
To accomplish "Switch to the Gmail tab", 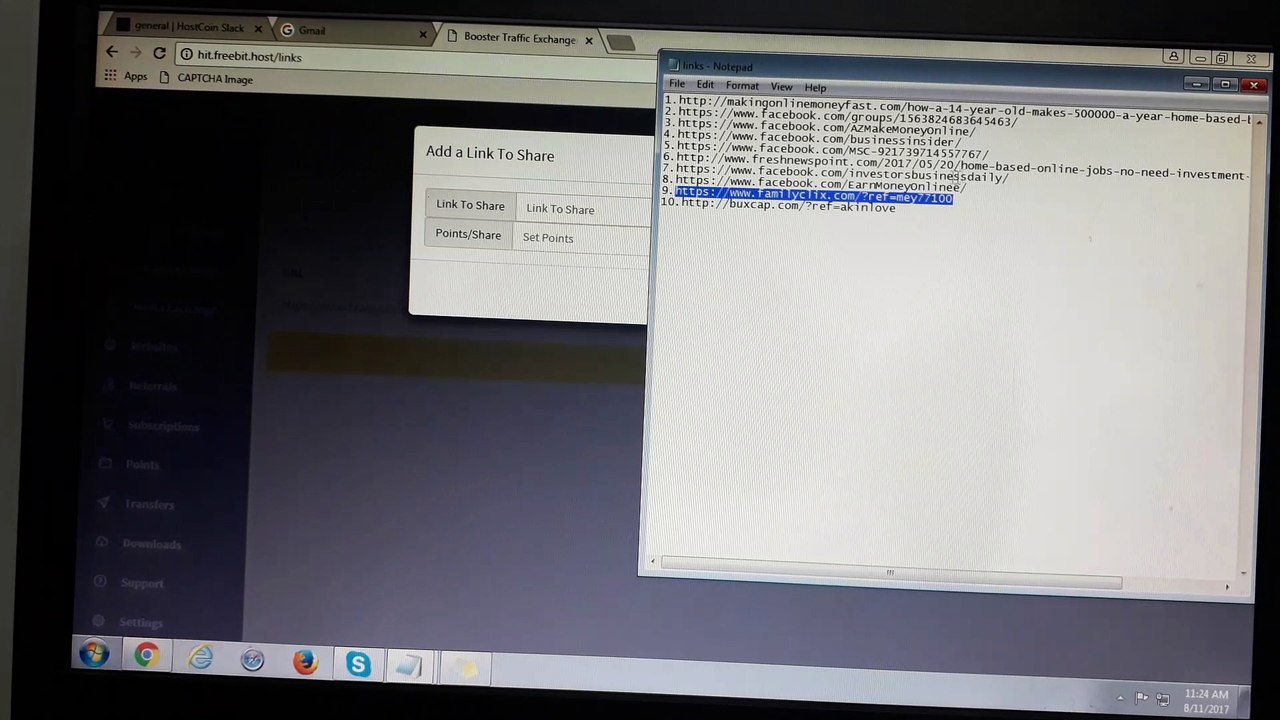I will pos(350,31).
